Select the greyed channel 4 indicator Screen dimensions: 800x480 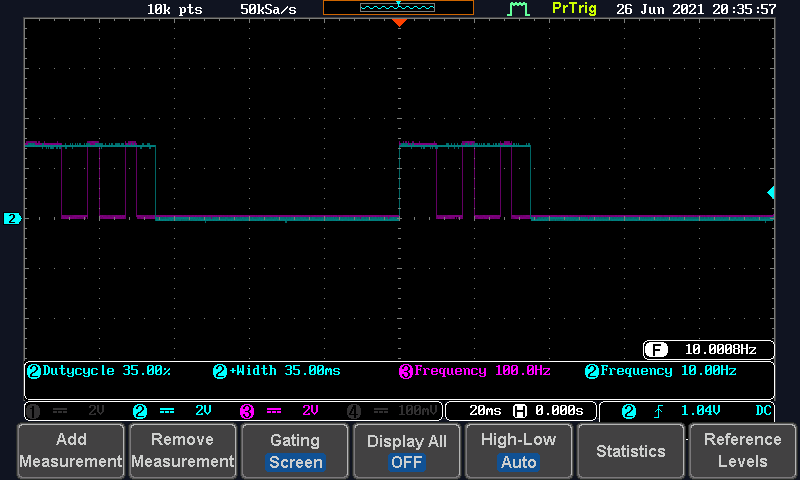[x=354, y=411]
